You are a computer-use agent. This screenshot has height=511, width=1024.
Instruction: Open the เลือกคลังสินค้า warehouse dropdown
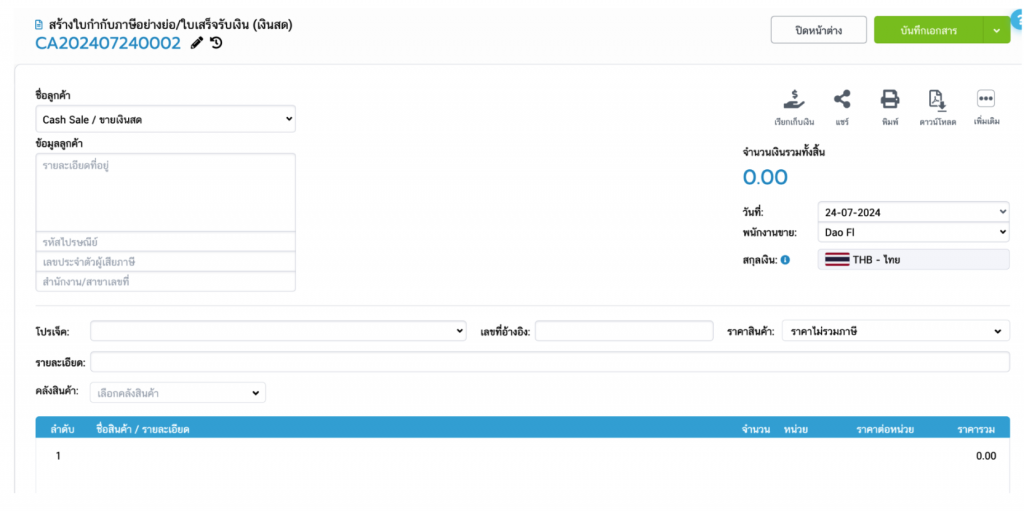178,392
